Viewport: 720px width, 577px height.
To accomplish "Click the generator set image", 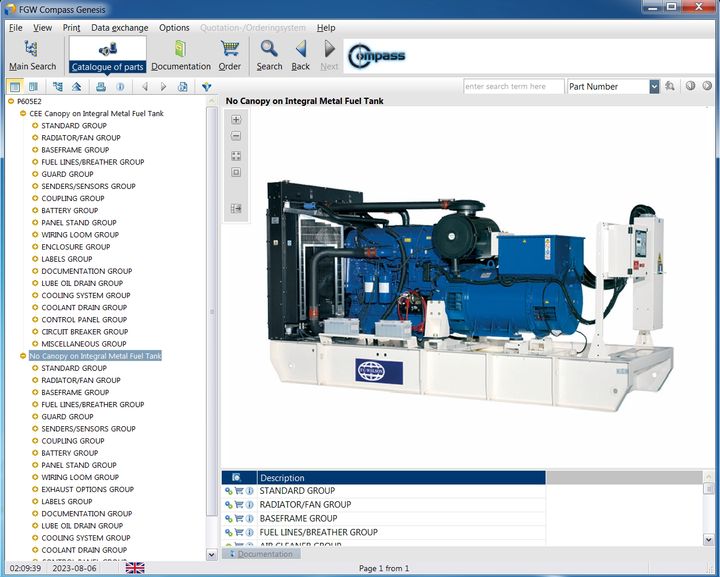I will click(470, 297).
